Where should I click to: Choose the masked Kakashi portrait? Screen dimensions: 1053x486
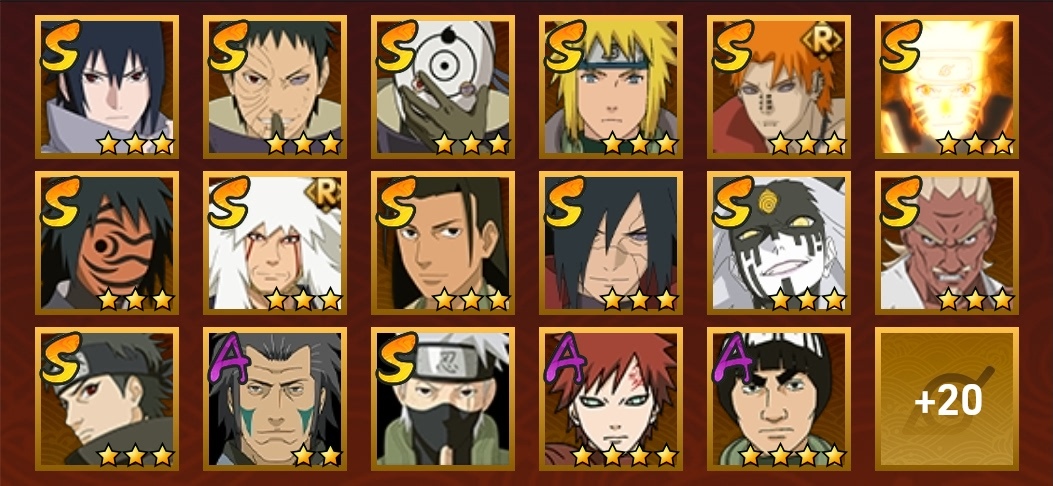click(x=443, y=399)
